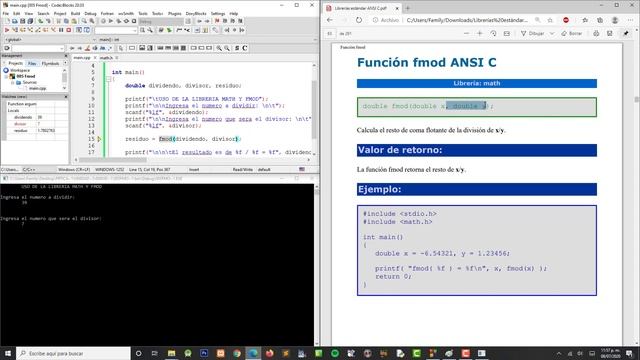Click the PDF print icon
The width and height of the screenshot is (640, 360).
click(596, 33)
